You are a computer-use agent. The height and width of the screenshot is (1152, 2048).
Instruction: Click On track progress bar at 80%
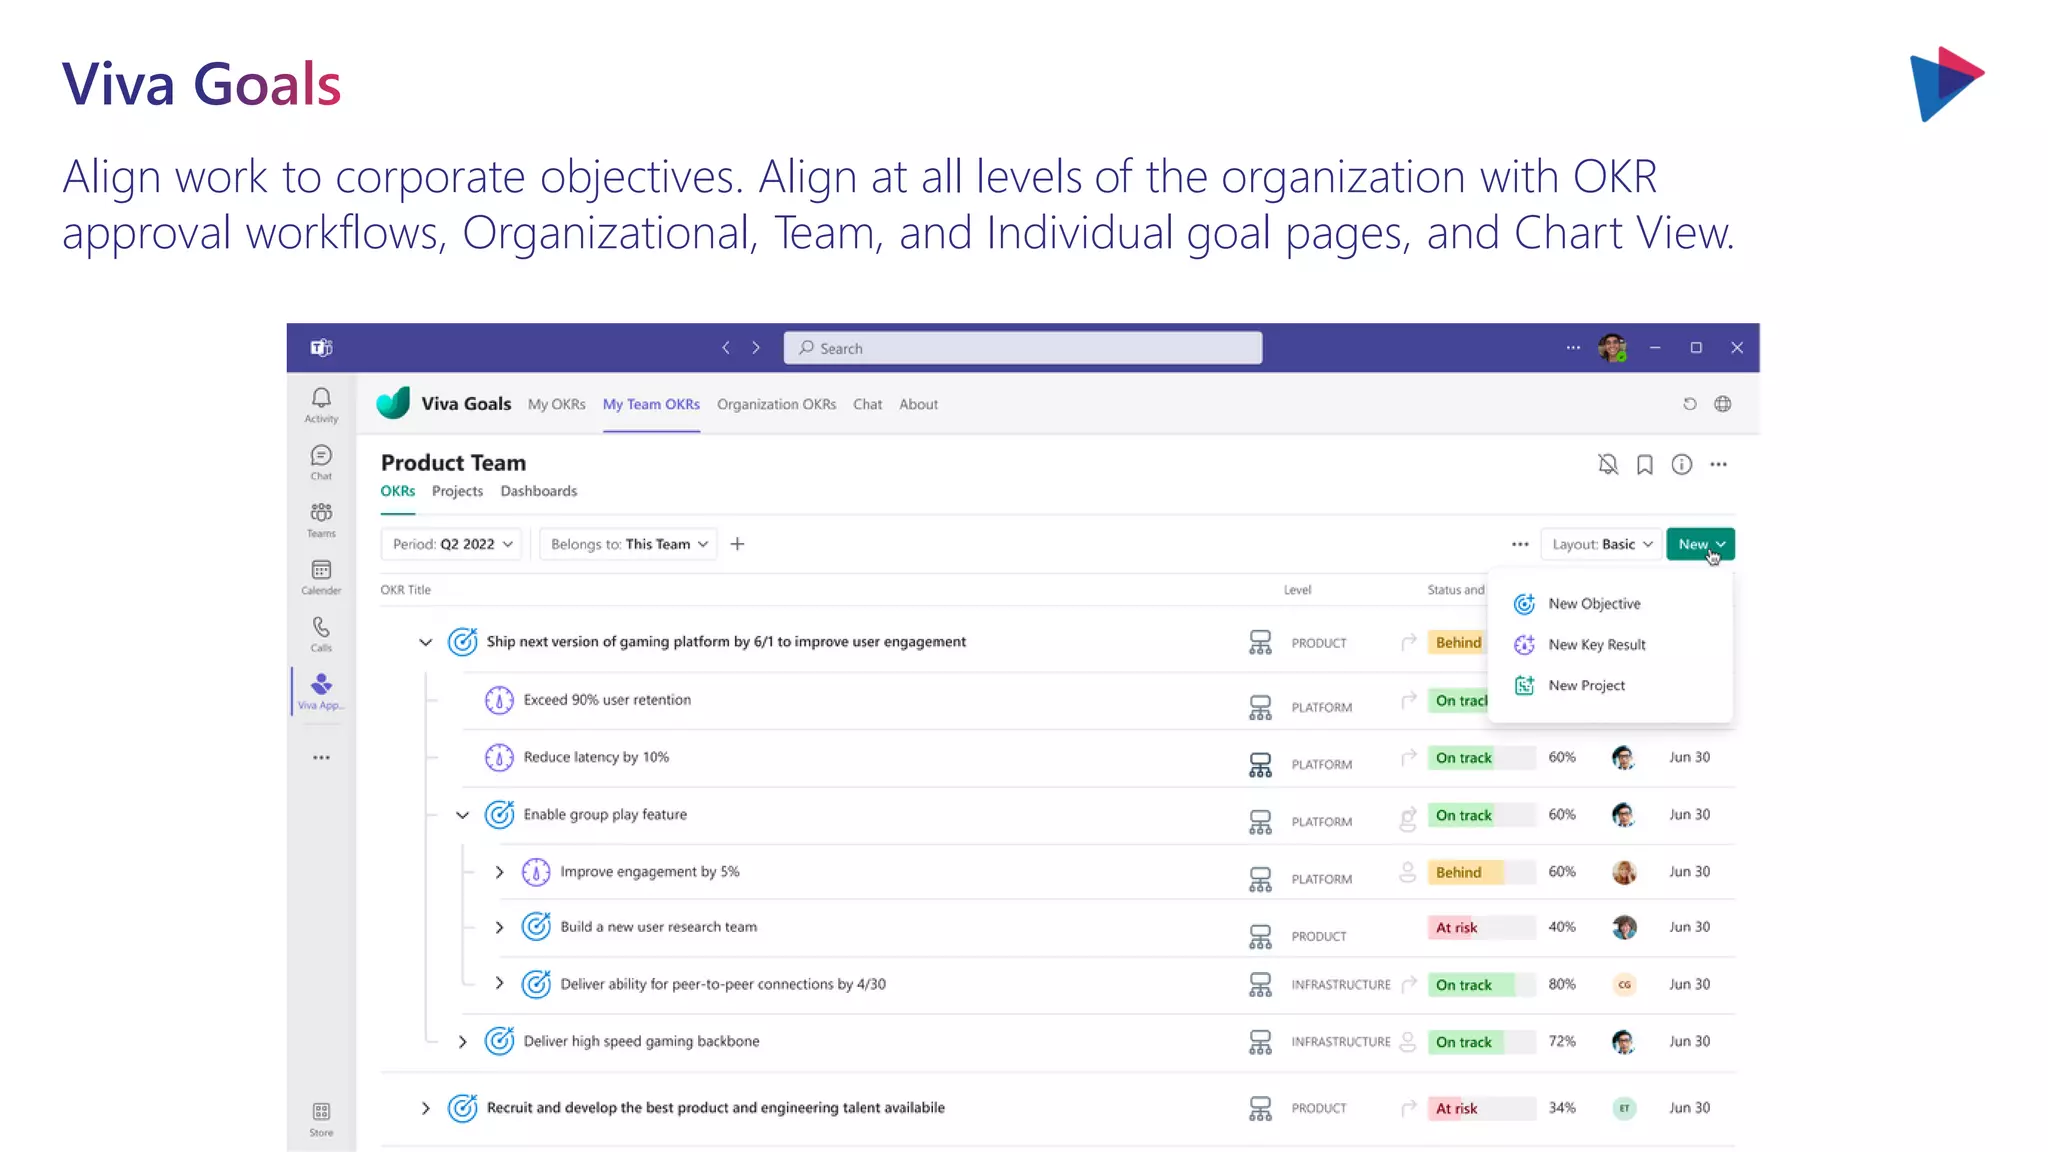[x=1481, y=985]
